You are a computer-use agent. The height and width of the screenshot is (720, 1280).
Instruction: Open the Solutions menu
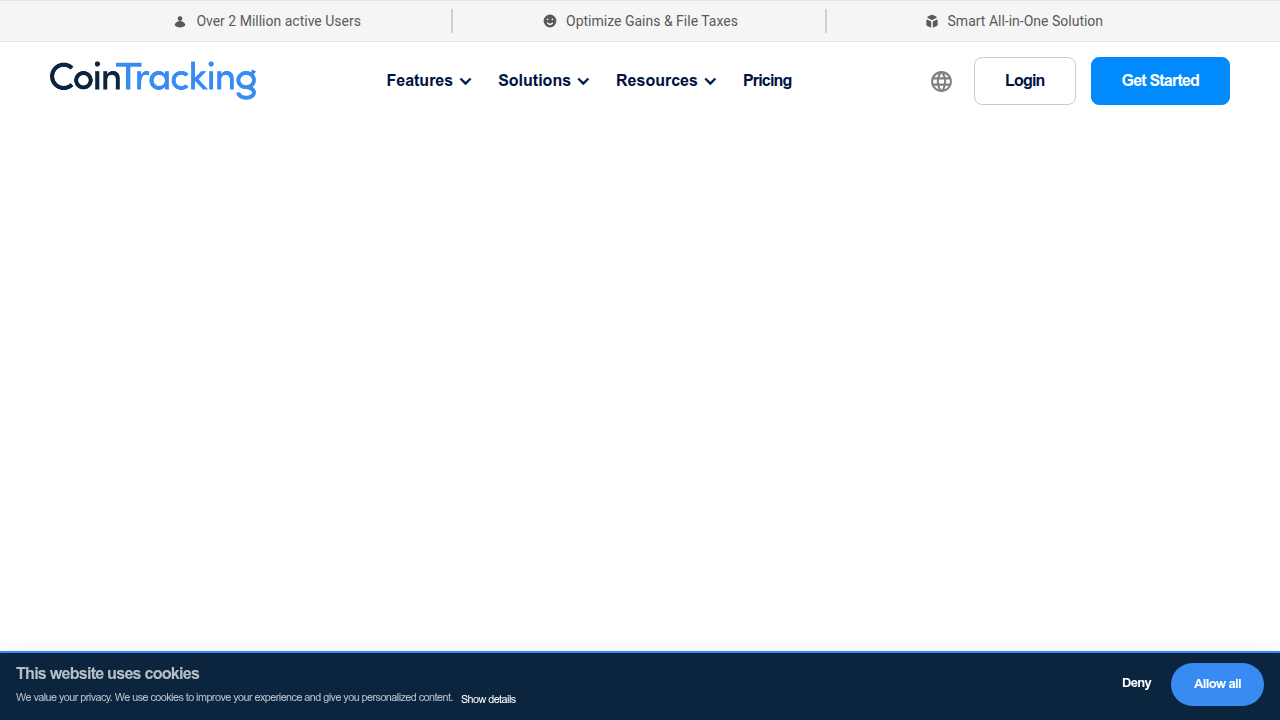pyautogui.click(x=534, y=81)
